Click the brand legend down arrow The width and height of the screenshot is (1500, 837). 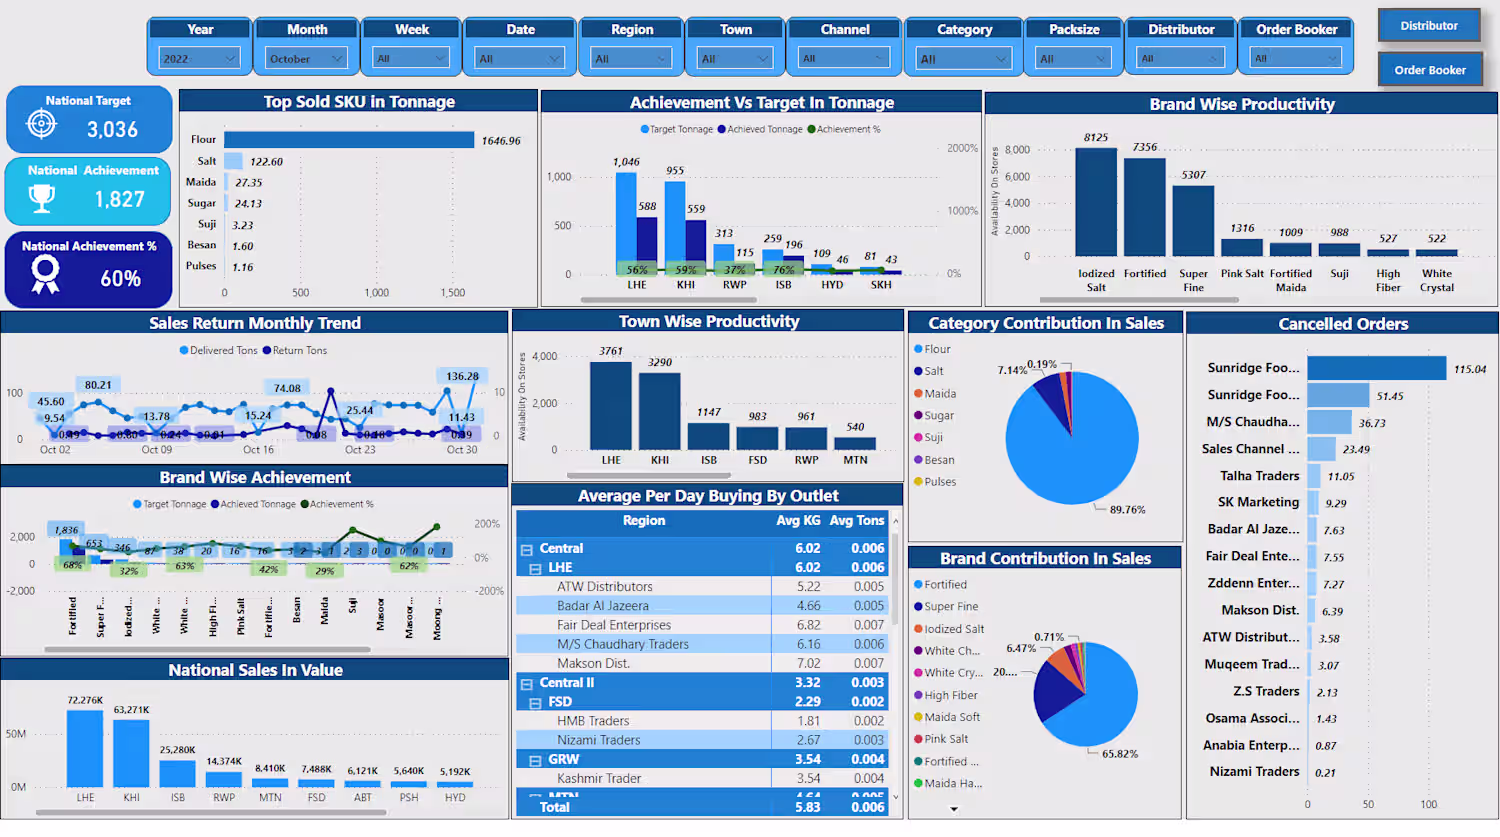click(954, 809)
